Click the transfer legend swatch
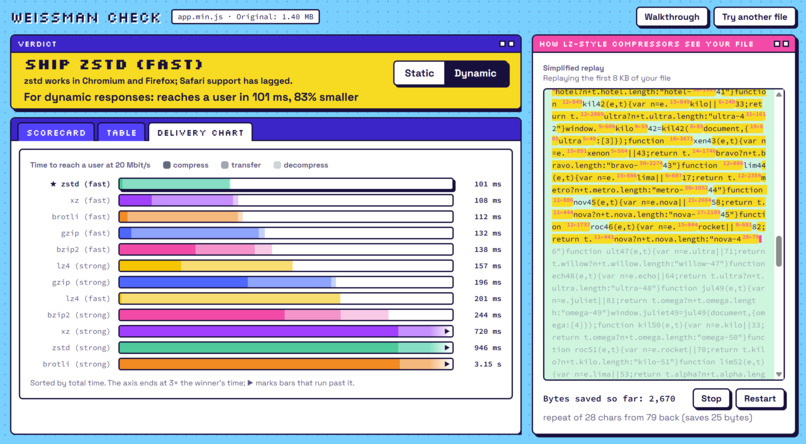 click(x=225, y=165)
